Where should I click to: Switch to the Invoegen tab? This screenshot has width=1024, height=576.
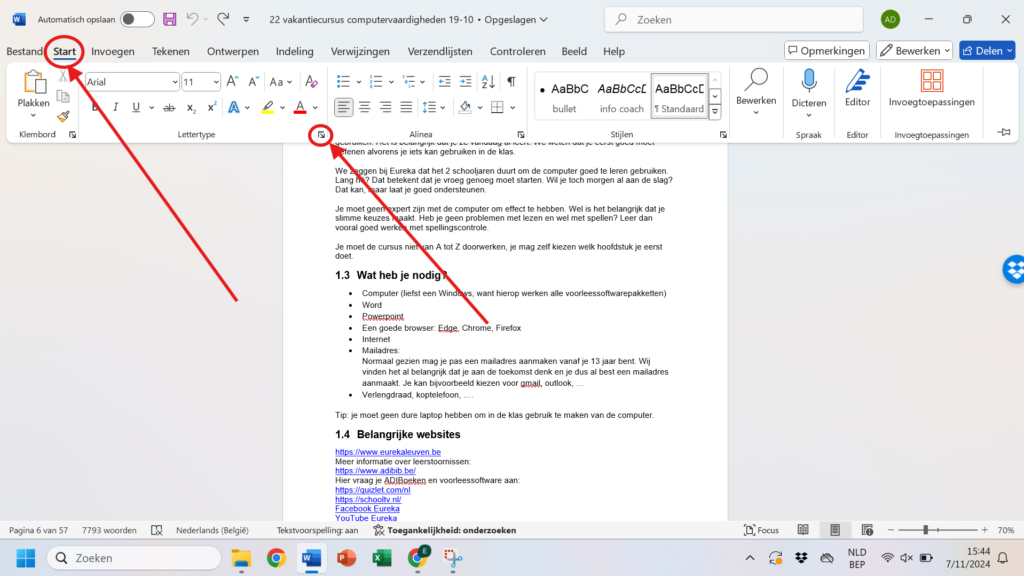(x=113, y=51)
